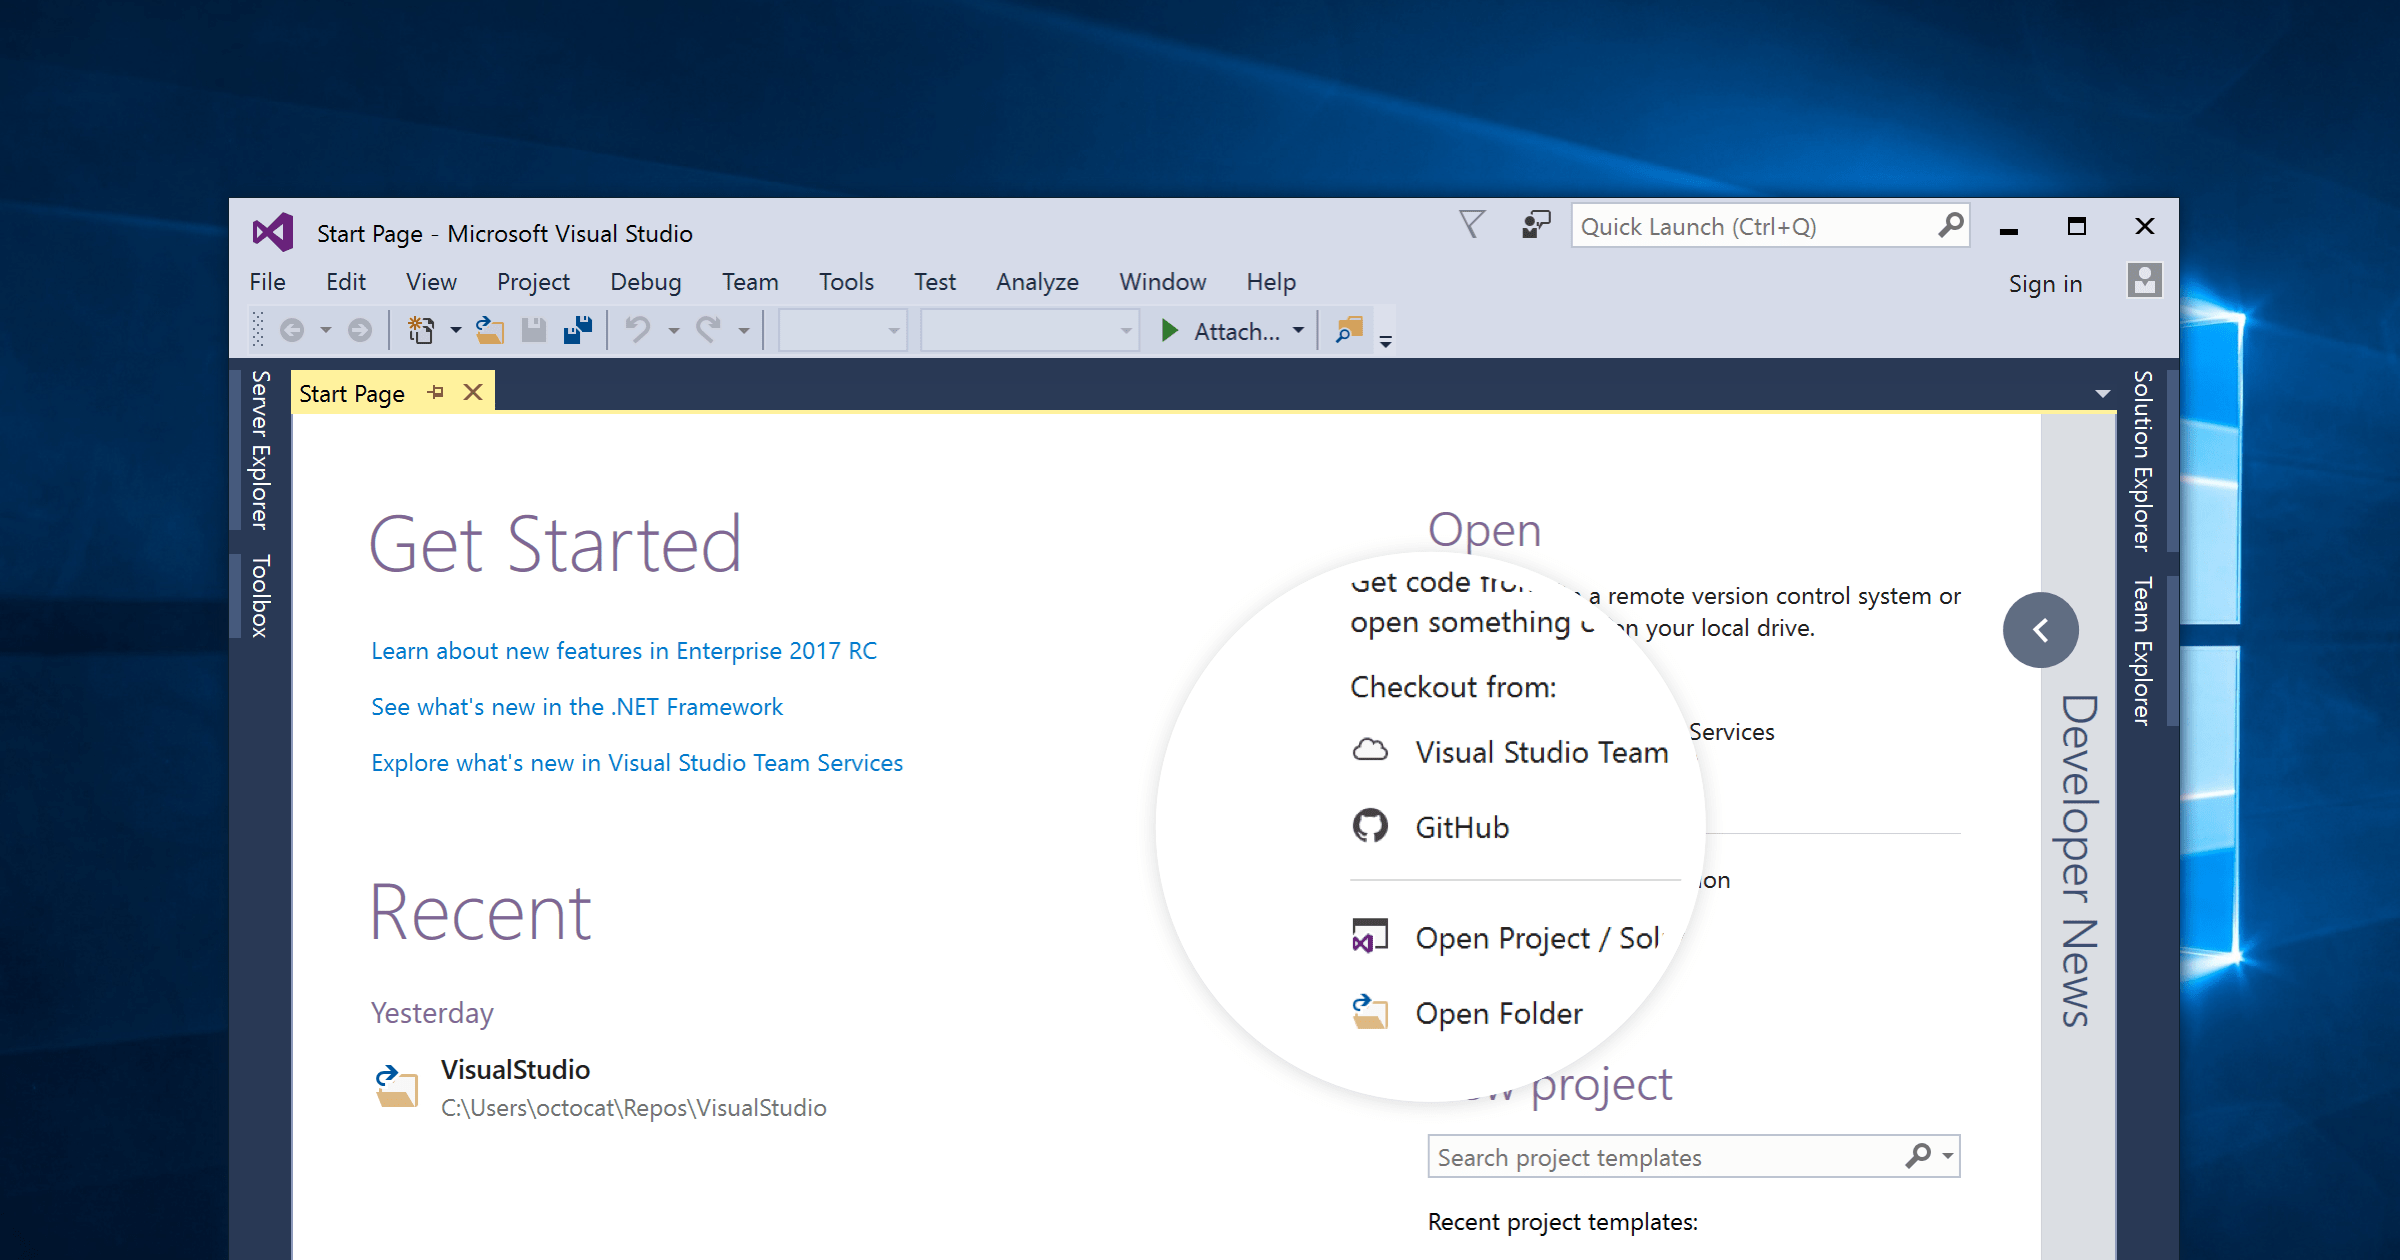Open GitHub checkout from the Open panel

(x=1461, y=827)
